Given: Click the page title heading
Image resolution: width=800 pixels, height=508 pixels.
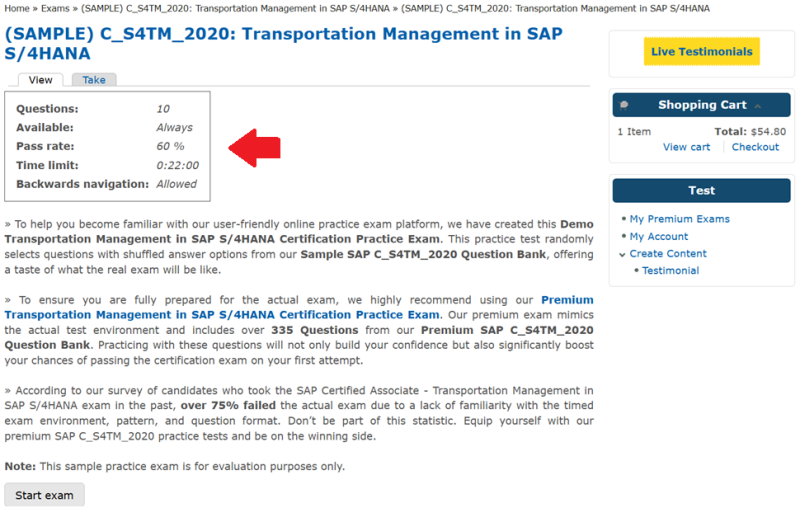Looking at the screenshot, I should (284, 43).
